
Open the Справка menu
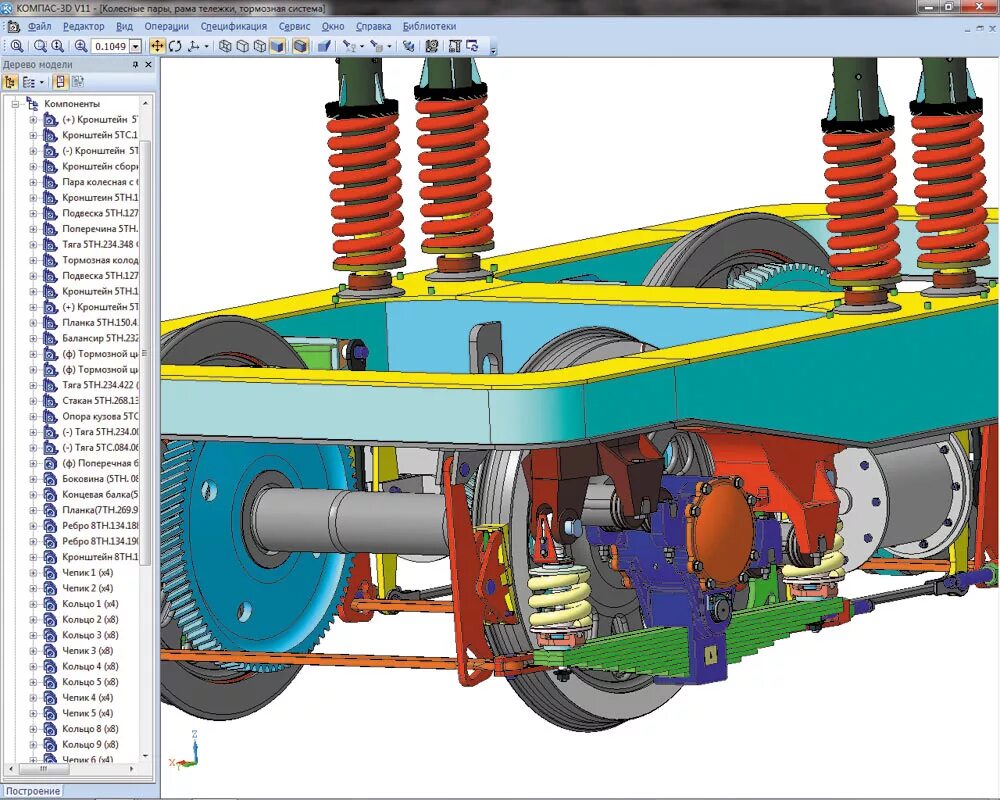[373, 26]
